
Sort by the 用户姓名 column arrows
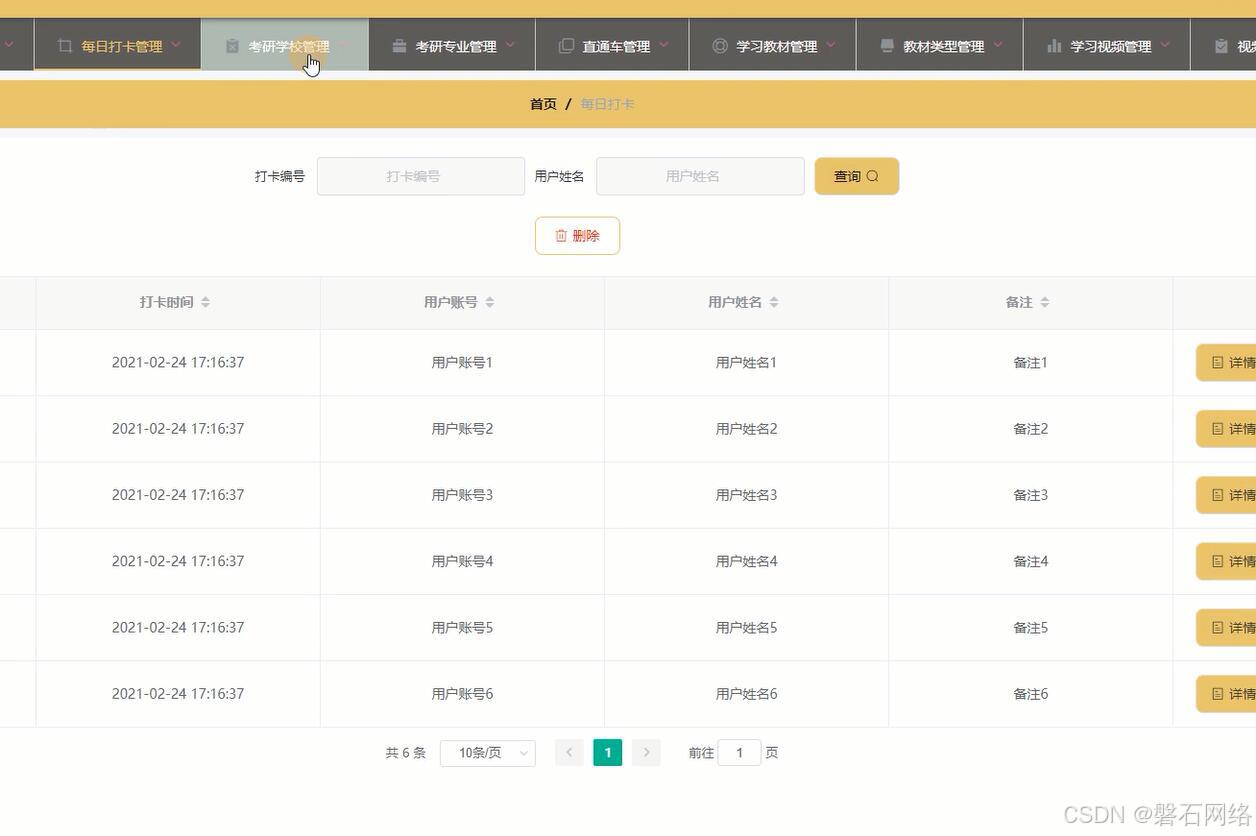coord(774,302)
